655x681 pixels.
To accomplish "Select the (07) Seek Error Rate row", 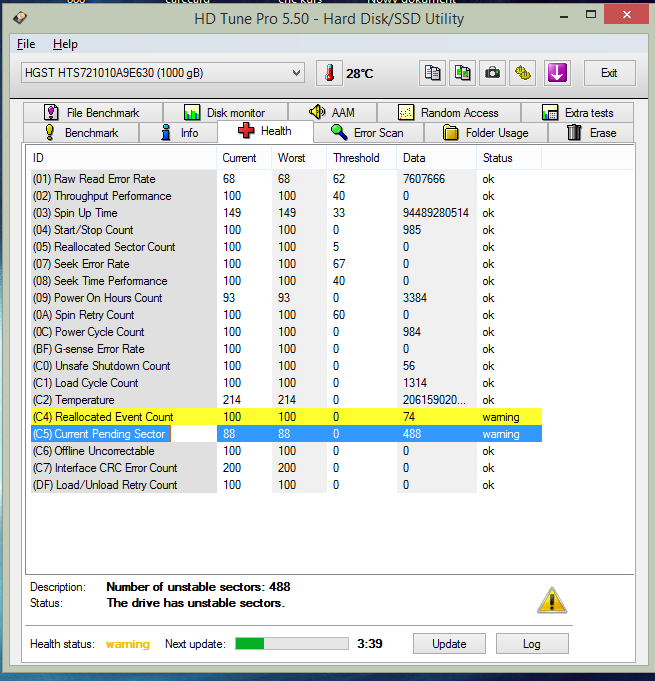I will 287,264.
